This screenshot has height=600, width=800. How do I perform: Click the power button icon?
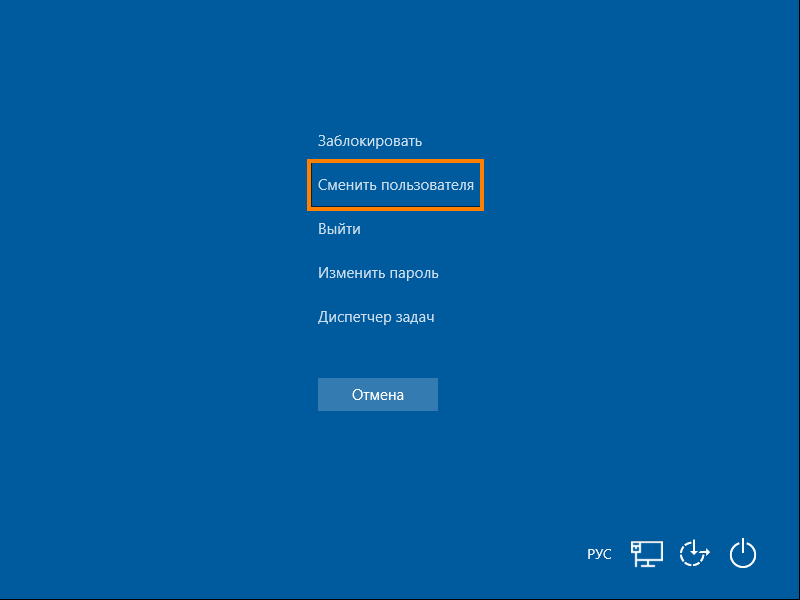pyautogui.click(x=742, y=553)
